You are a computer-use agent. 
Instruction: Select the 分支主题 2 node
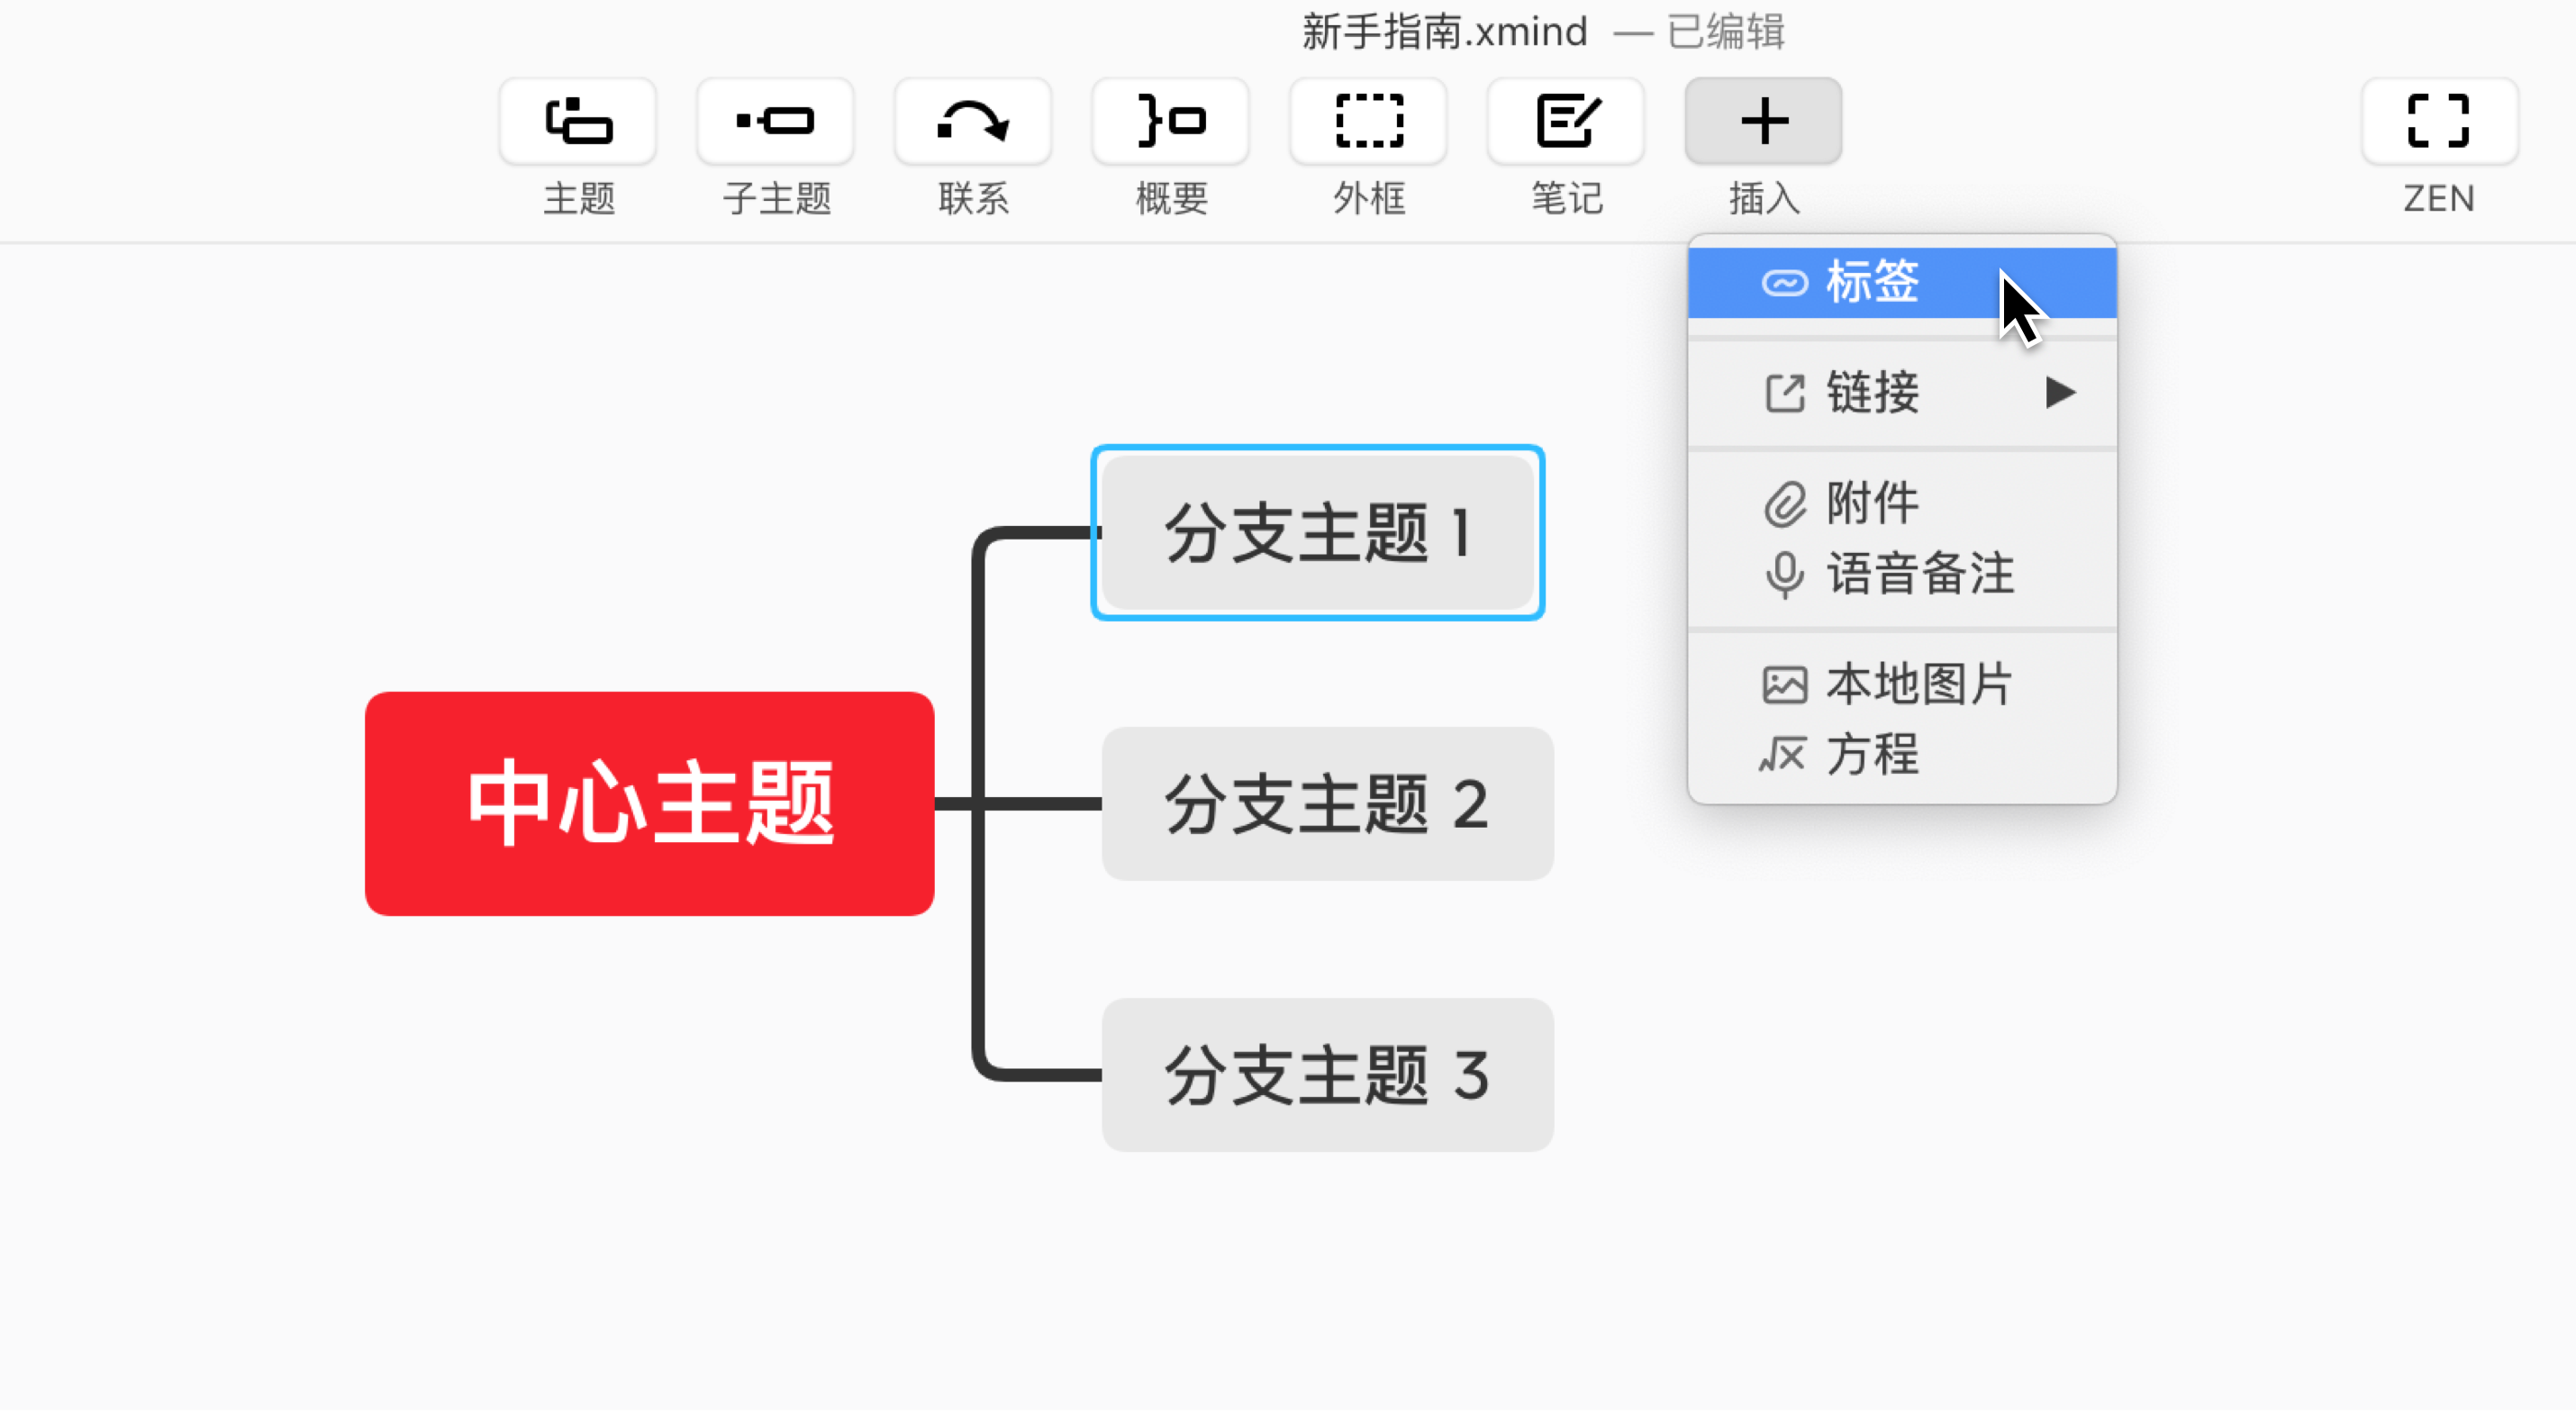[1327, 804]
